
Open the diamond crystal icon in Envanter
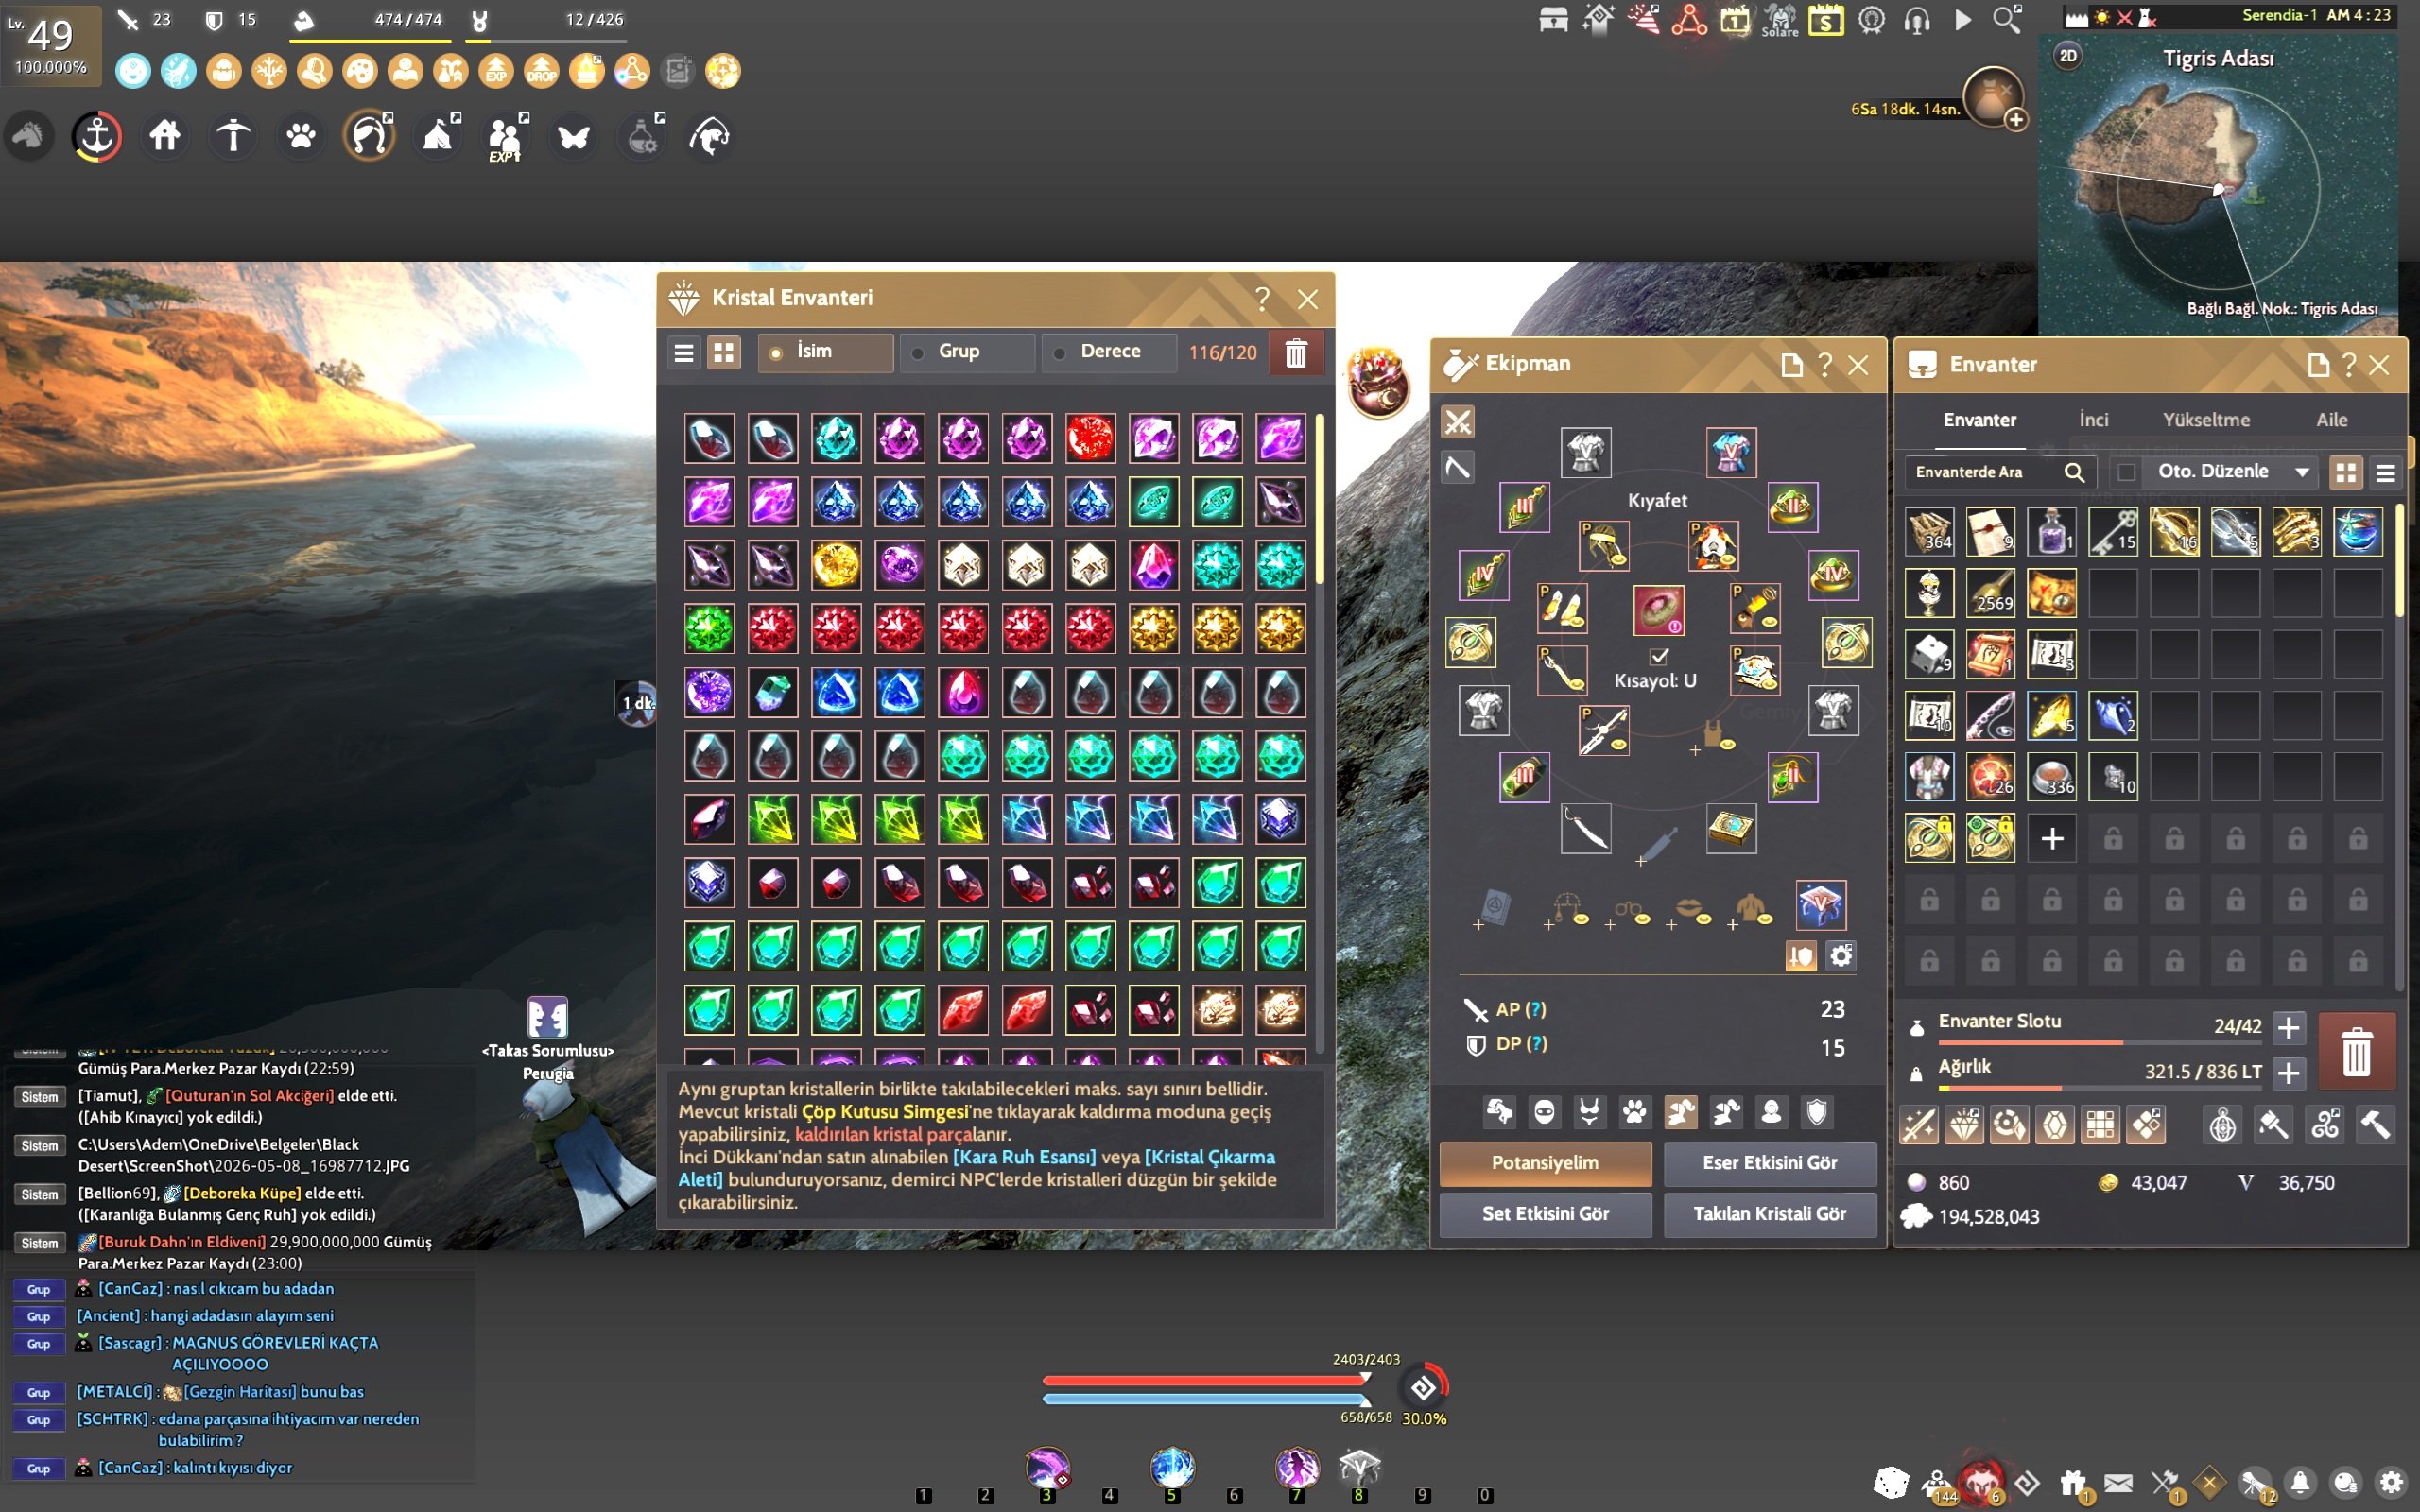[x=1964, y=1126]
